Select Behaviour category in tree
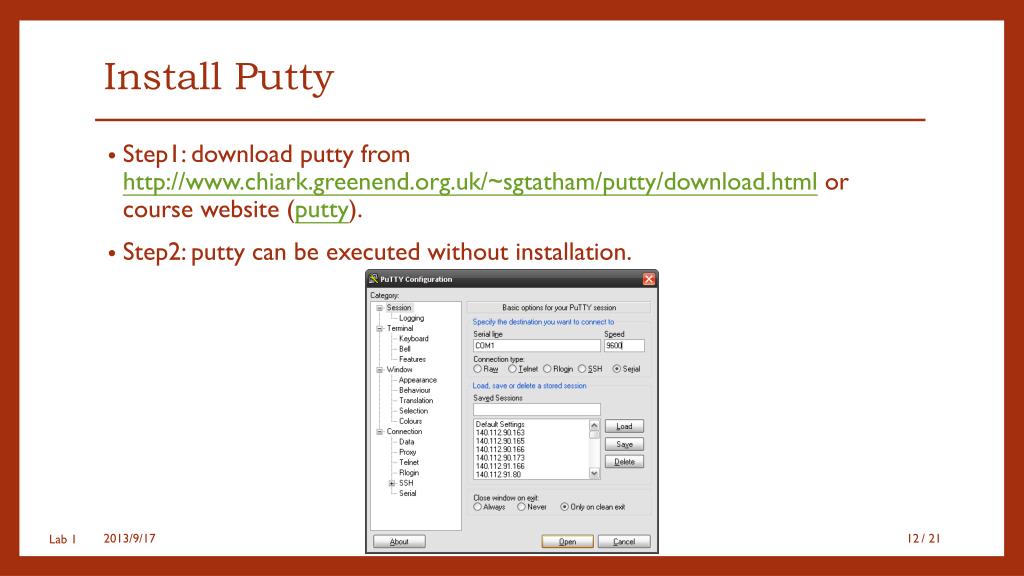The width and height of the screenshot is (1024, 576). click(415, 390)
